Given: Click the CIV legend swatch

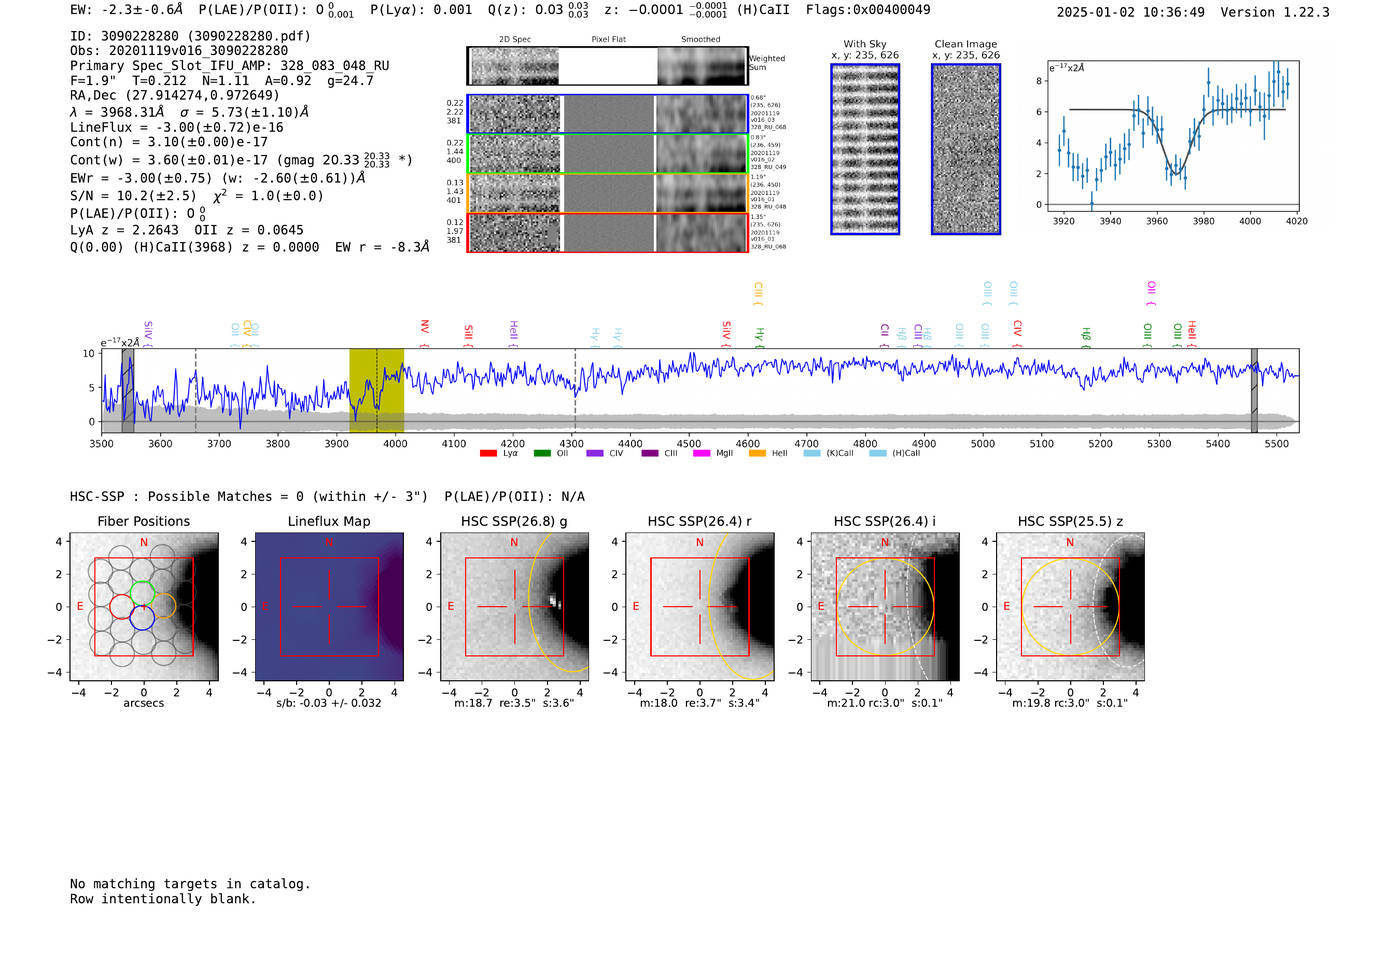Looking at the screenshot, I should (x=595, y=453).
